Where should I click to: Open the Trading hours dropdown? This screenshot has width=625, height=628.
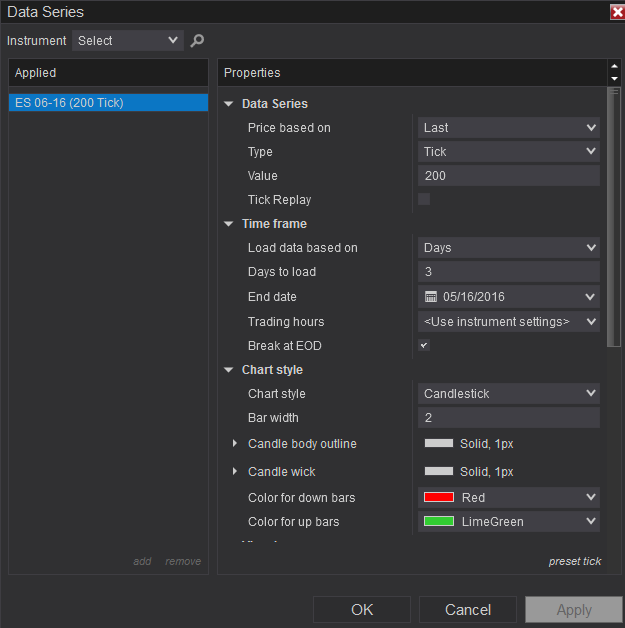click(508, 322)
